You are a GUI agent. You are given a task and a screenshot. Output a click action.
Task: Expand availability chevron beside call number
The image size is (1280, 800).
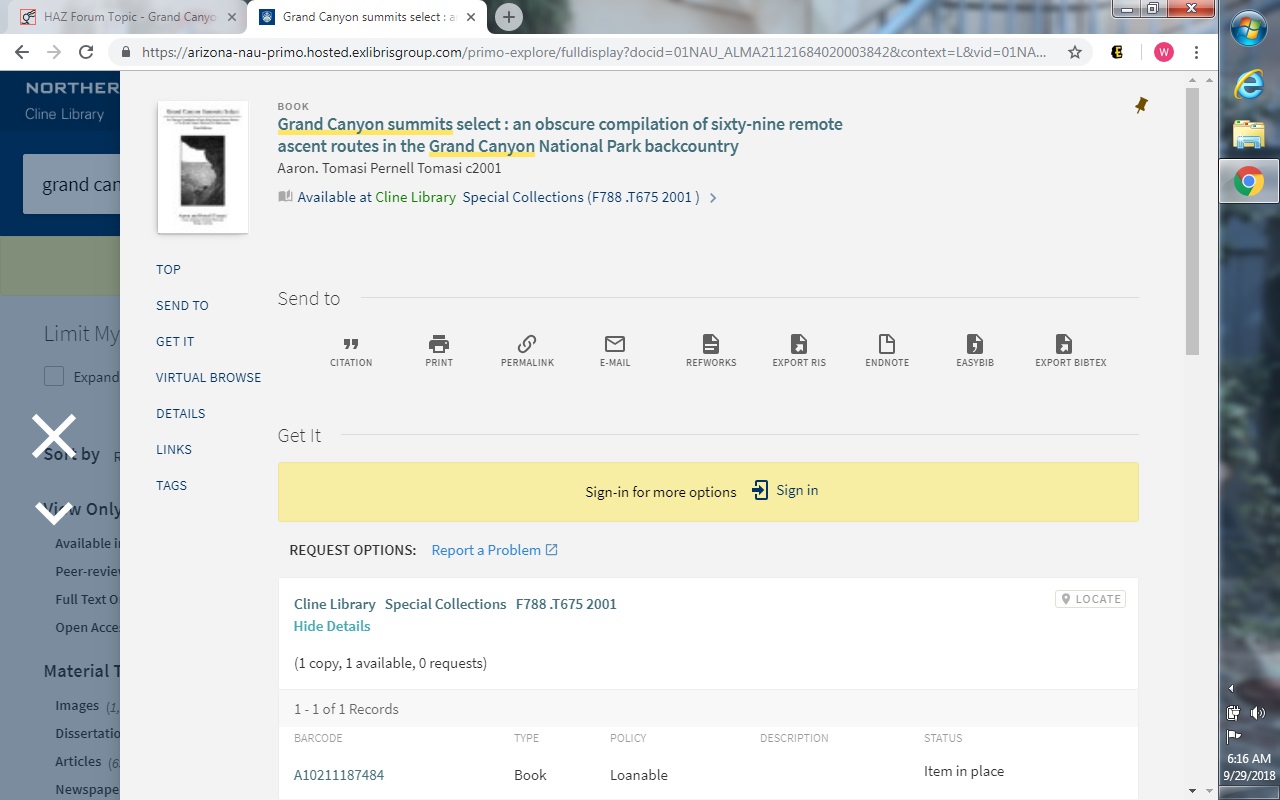(x=713, y=198)
